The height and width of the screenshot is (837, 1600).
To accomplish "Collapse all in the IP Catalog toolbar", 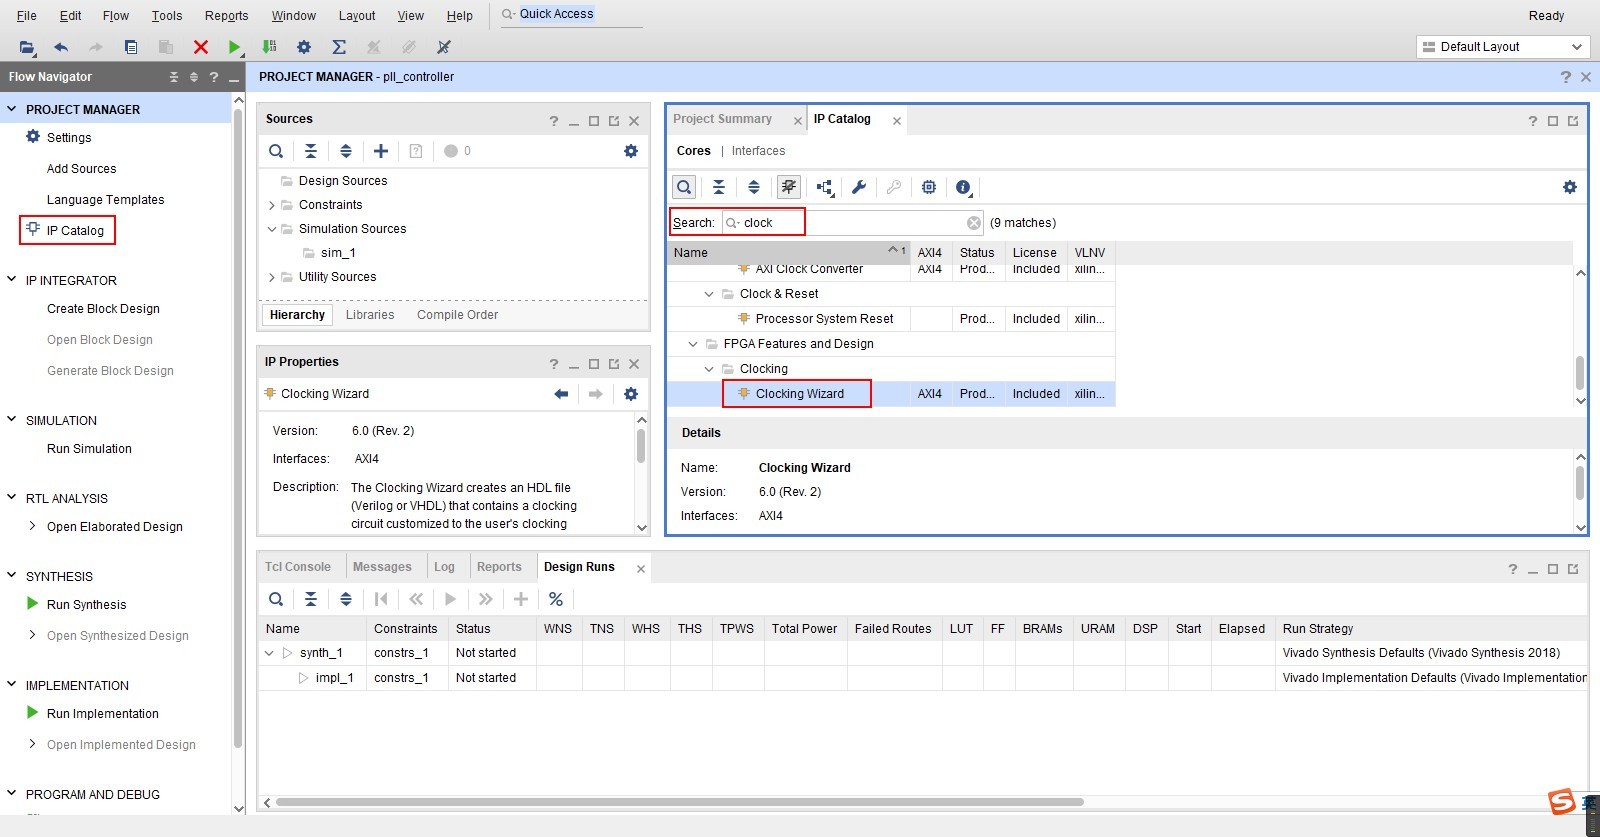I will [x=719, y=187].
